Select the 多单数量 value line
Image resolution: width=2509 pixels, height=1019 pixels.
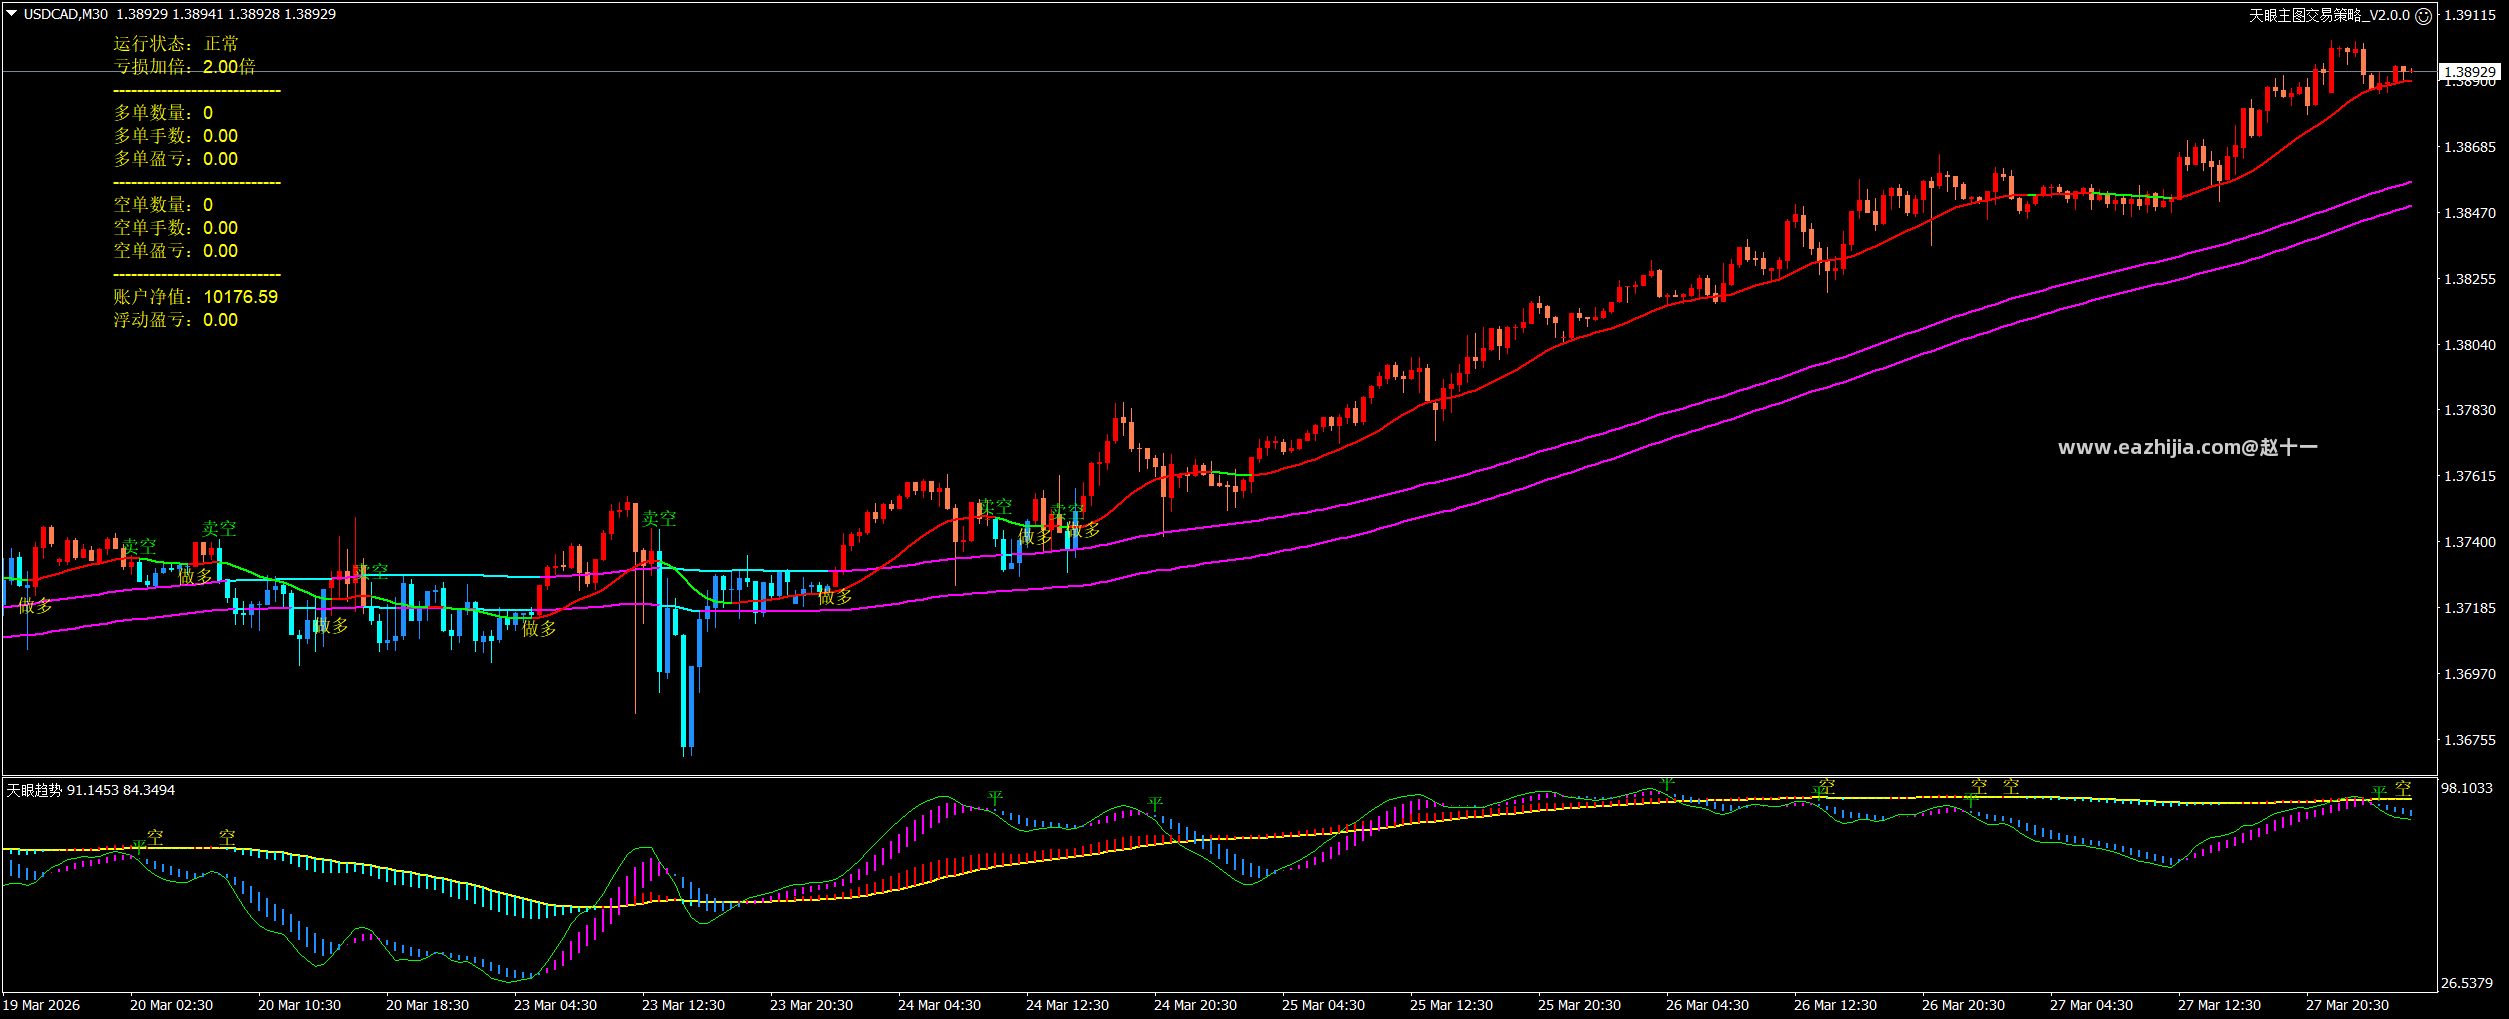point(163,113)
